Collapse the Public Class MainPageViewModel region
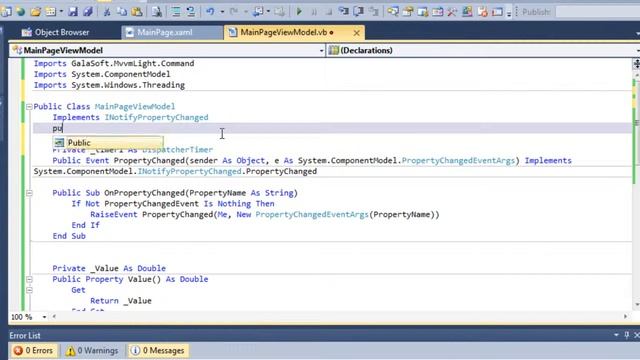640x360 pixels. tap(29, 107)
